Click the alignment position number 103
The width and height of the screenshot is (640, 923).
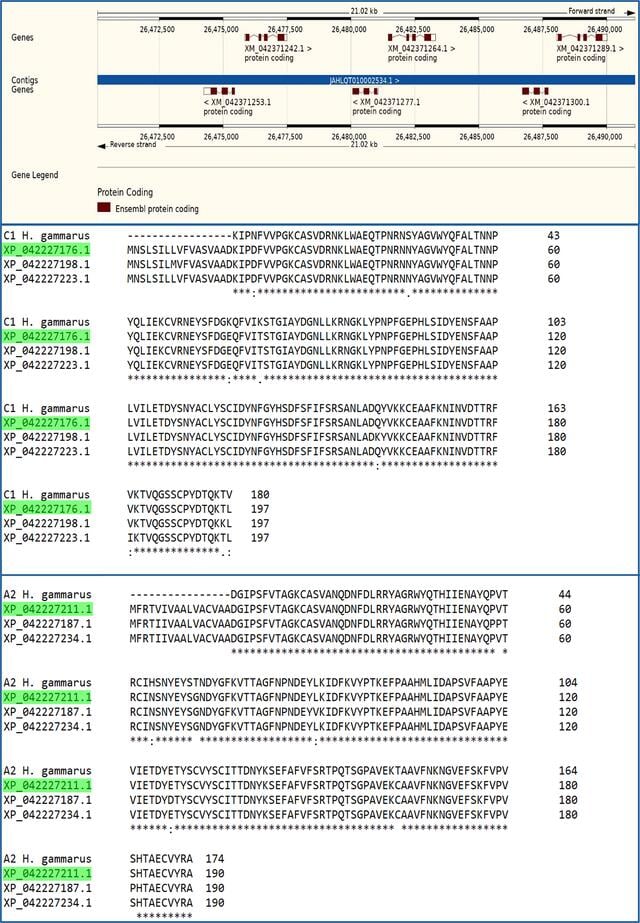pos(556,322)
